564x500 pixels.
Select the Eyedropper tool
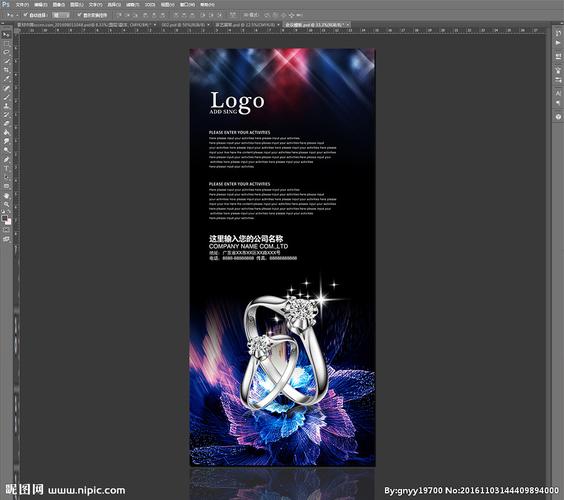(x=6, y=79)
